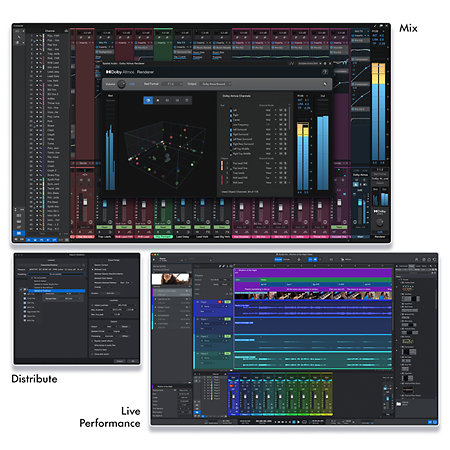
Task: Click the left button at the bottom-right of the Distribute dialog
Action: pos(119,361)
